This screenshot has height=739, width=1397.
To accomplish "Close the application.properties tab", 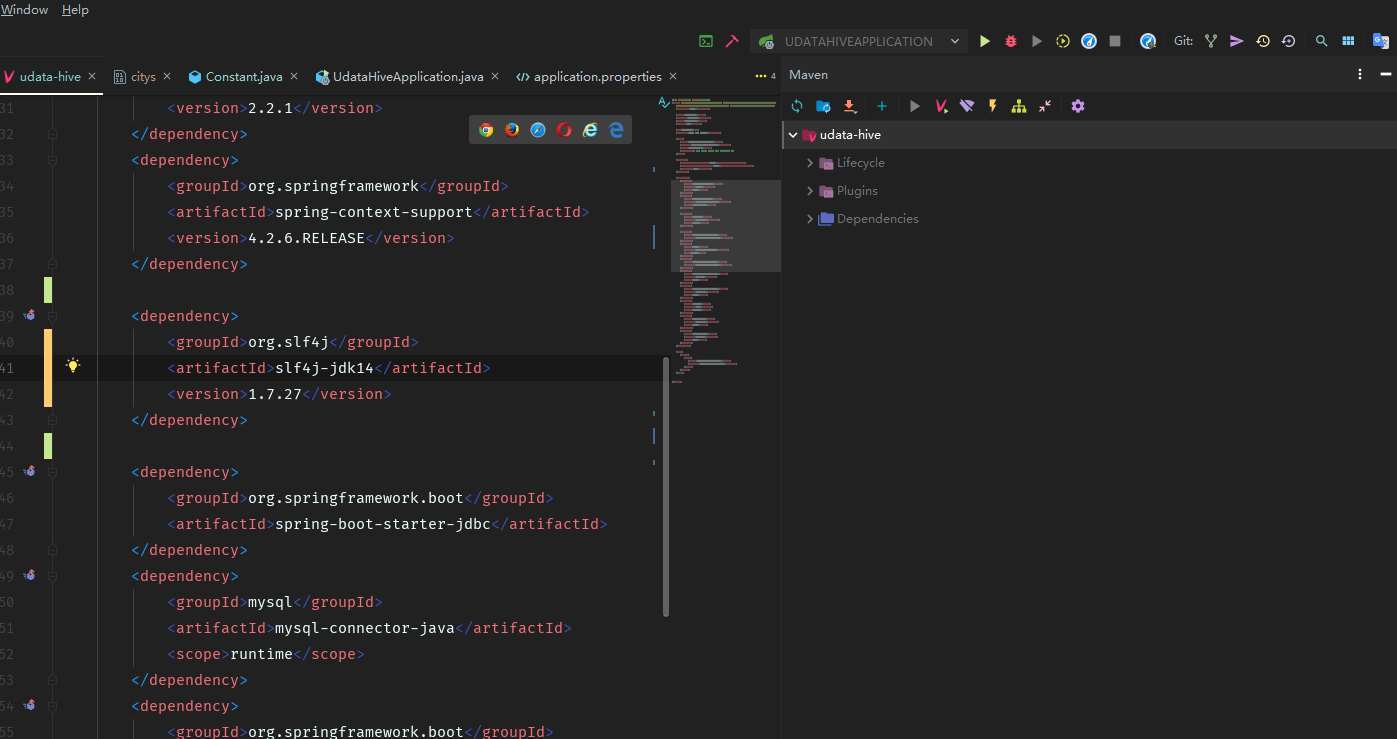I will (x=673, y=77).
